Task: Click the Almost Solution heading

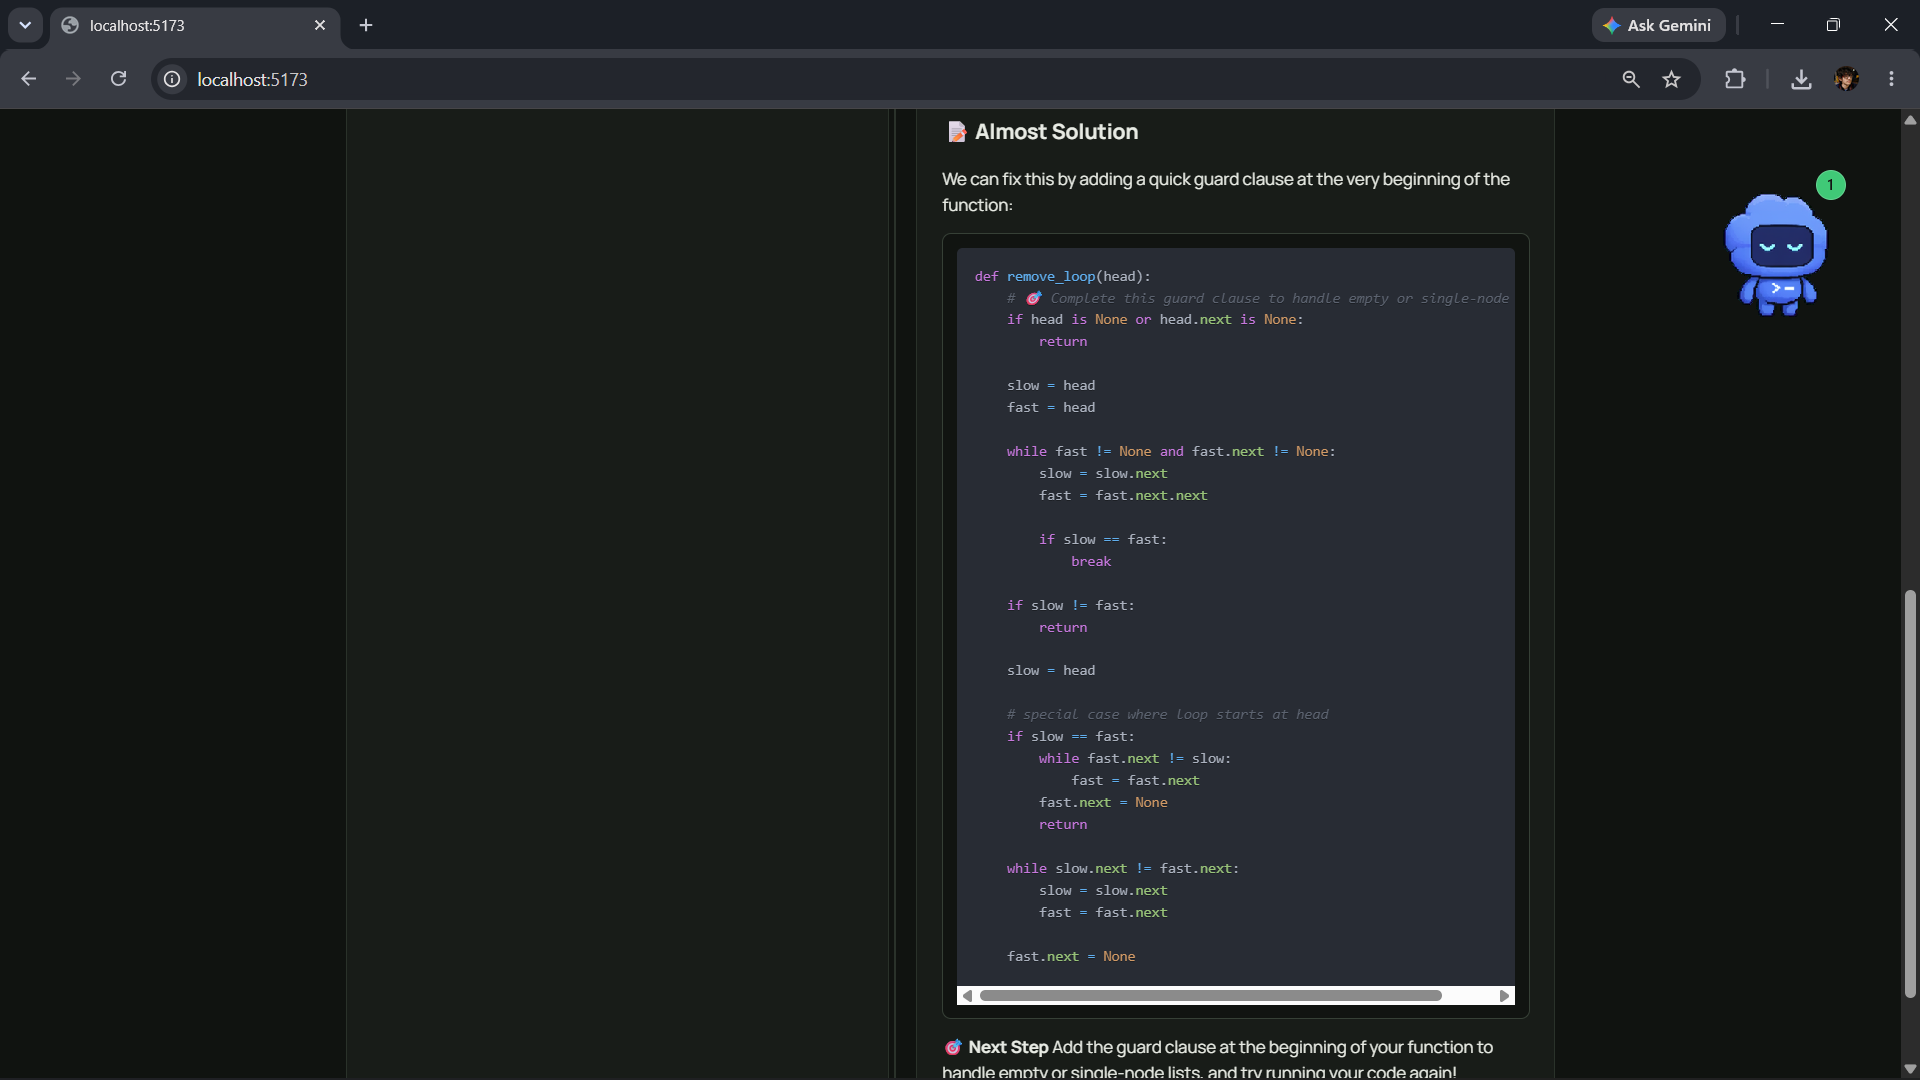Action: click(x=1056, y=132)
